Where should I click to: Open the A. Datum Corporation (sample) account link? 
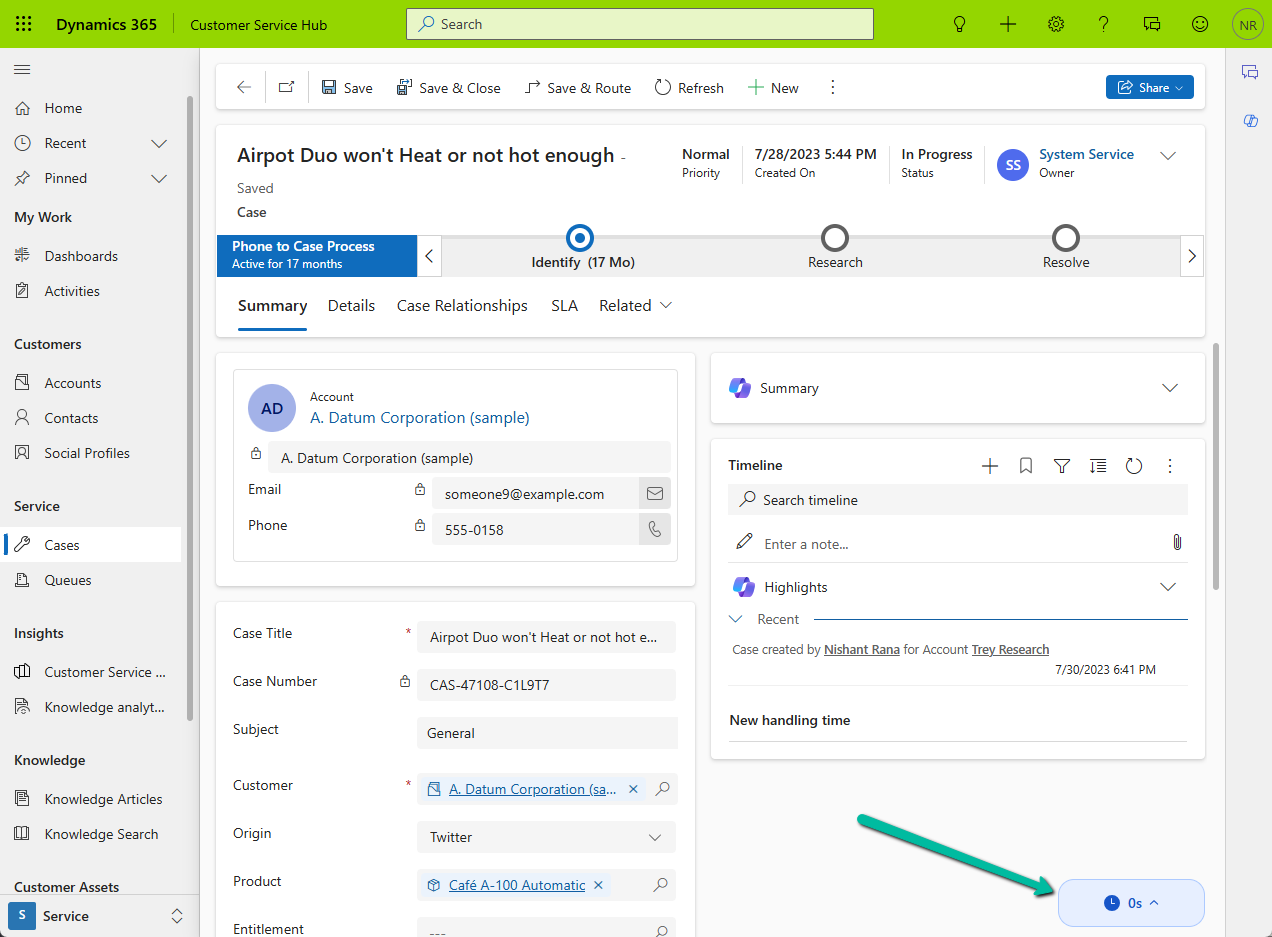tap(420, 418)
